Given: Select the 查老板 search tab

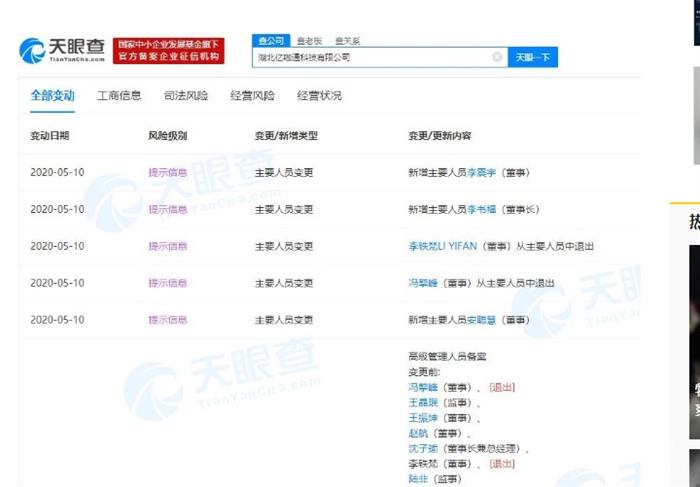Looking at the screenshot, I should (x=310, y=41).
